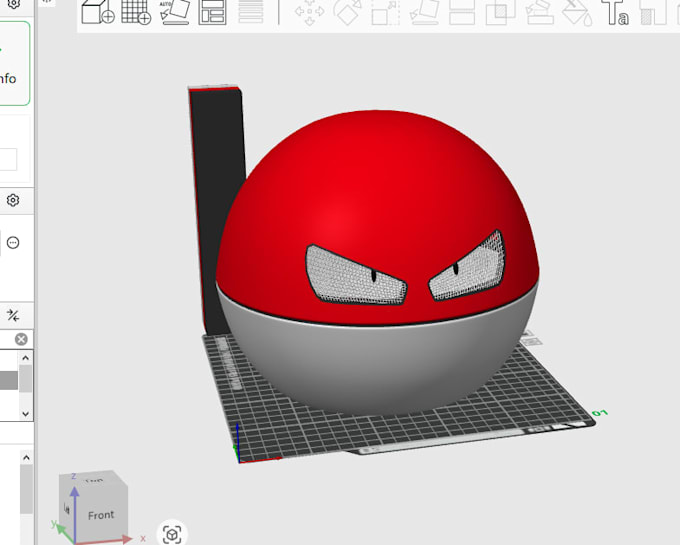Click the Add model cube icon

pyautogui.click(x=98, y=11)
